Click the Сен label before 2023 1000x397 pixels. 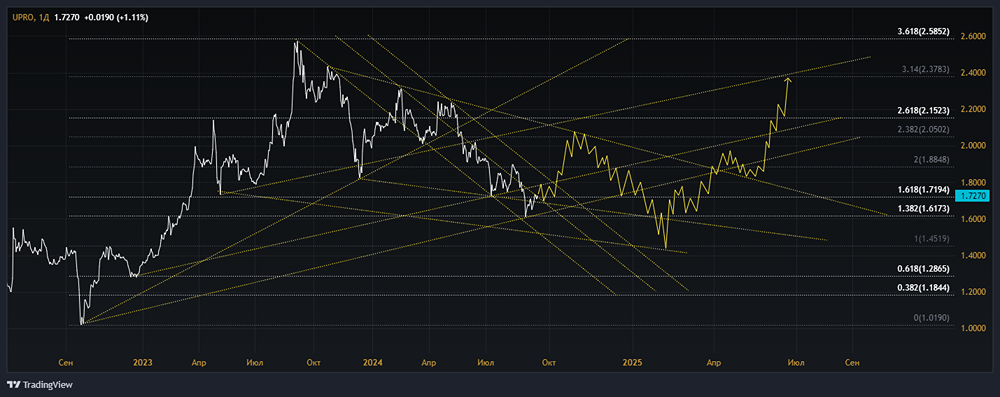65,363
